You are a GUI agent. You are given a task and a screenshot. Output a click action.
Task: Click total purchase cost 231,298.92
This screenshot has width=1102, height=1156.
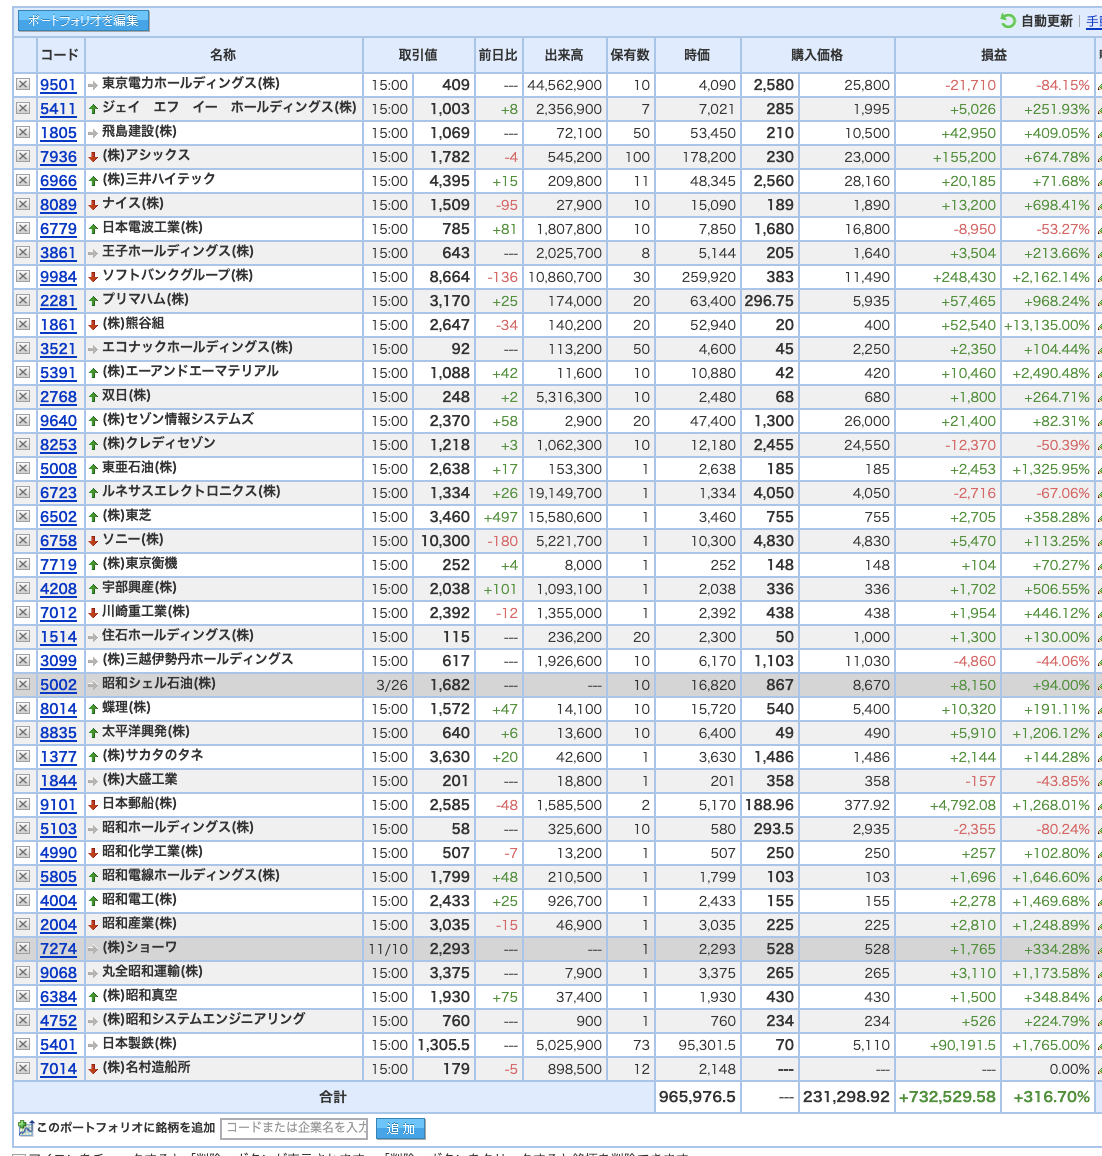tap(846, 1097)
